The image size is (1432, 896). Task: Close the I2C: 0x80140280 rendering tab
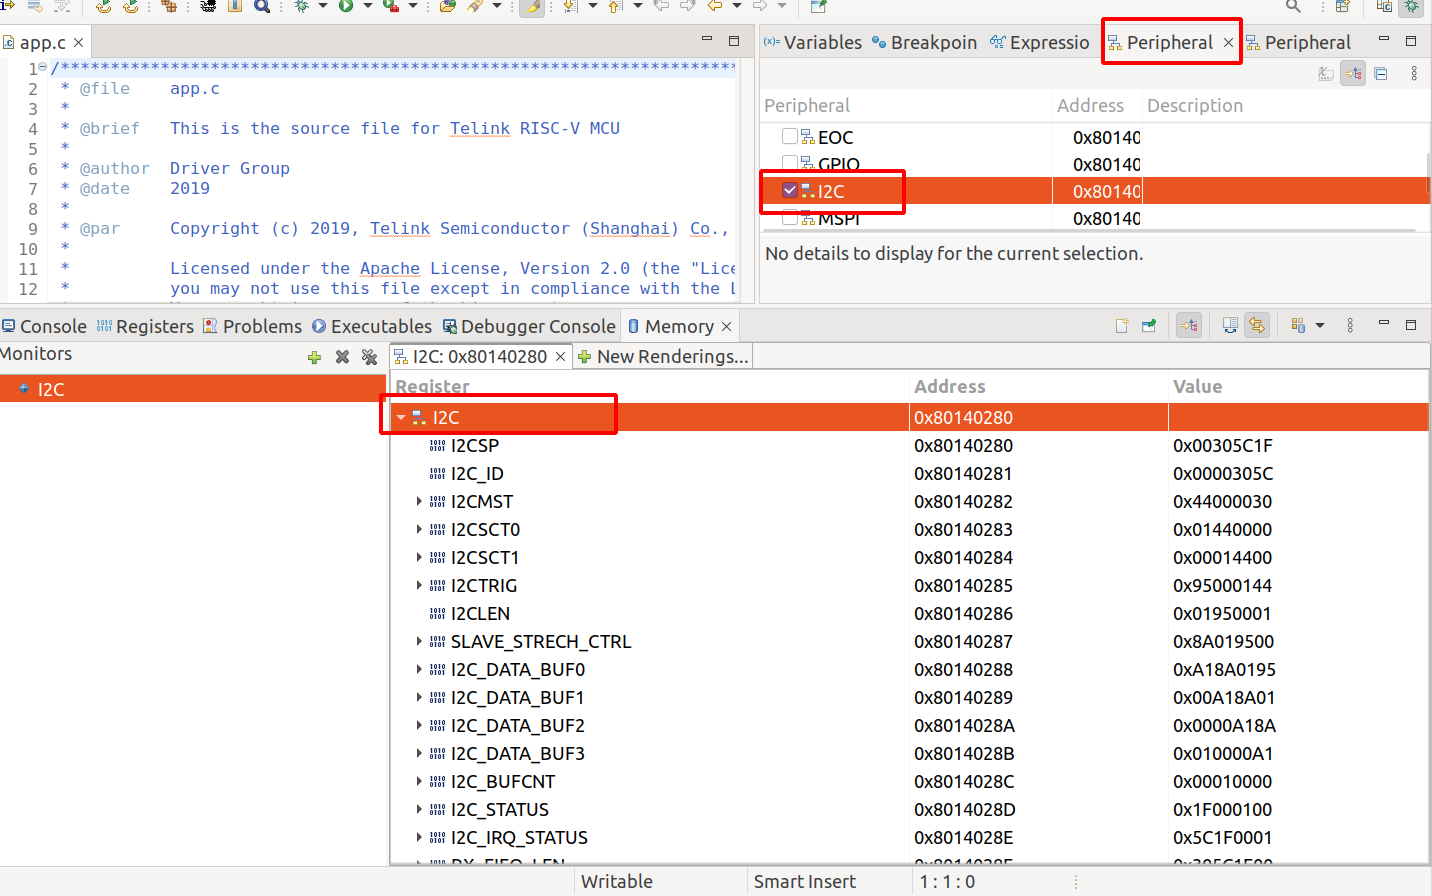coord(561,356)
